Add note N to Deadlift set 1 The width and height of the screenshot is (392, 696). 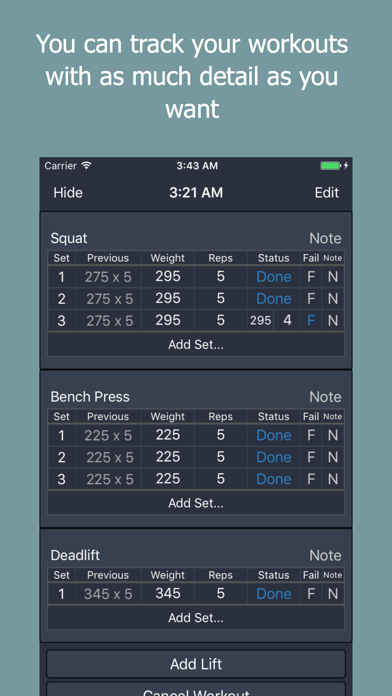[333, 594]
